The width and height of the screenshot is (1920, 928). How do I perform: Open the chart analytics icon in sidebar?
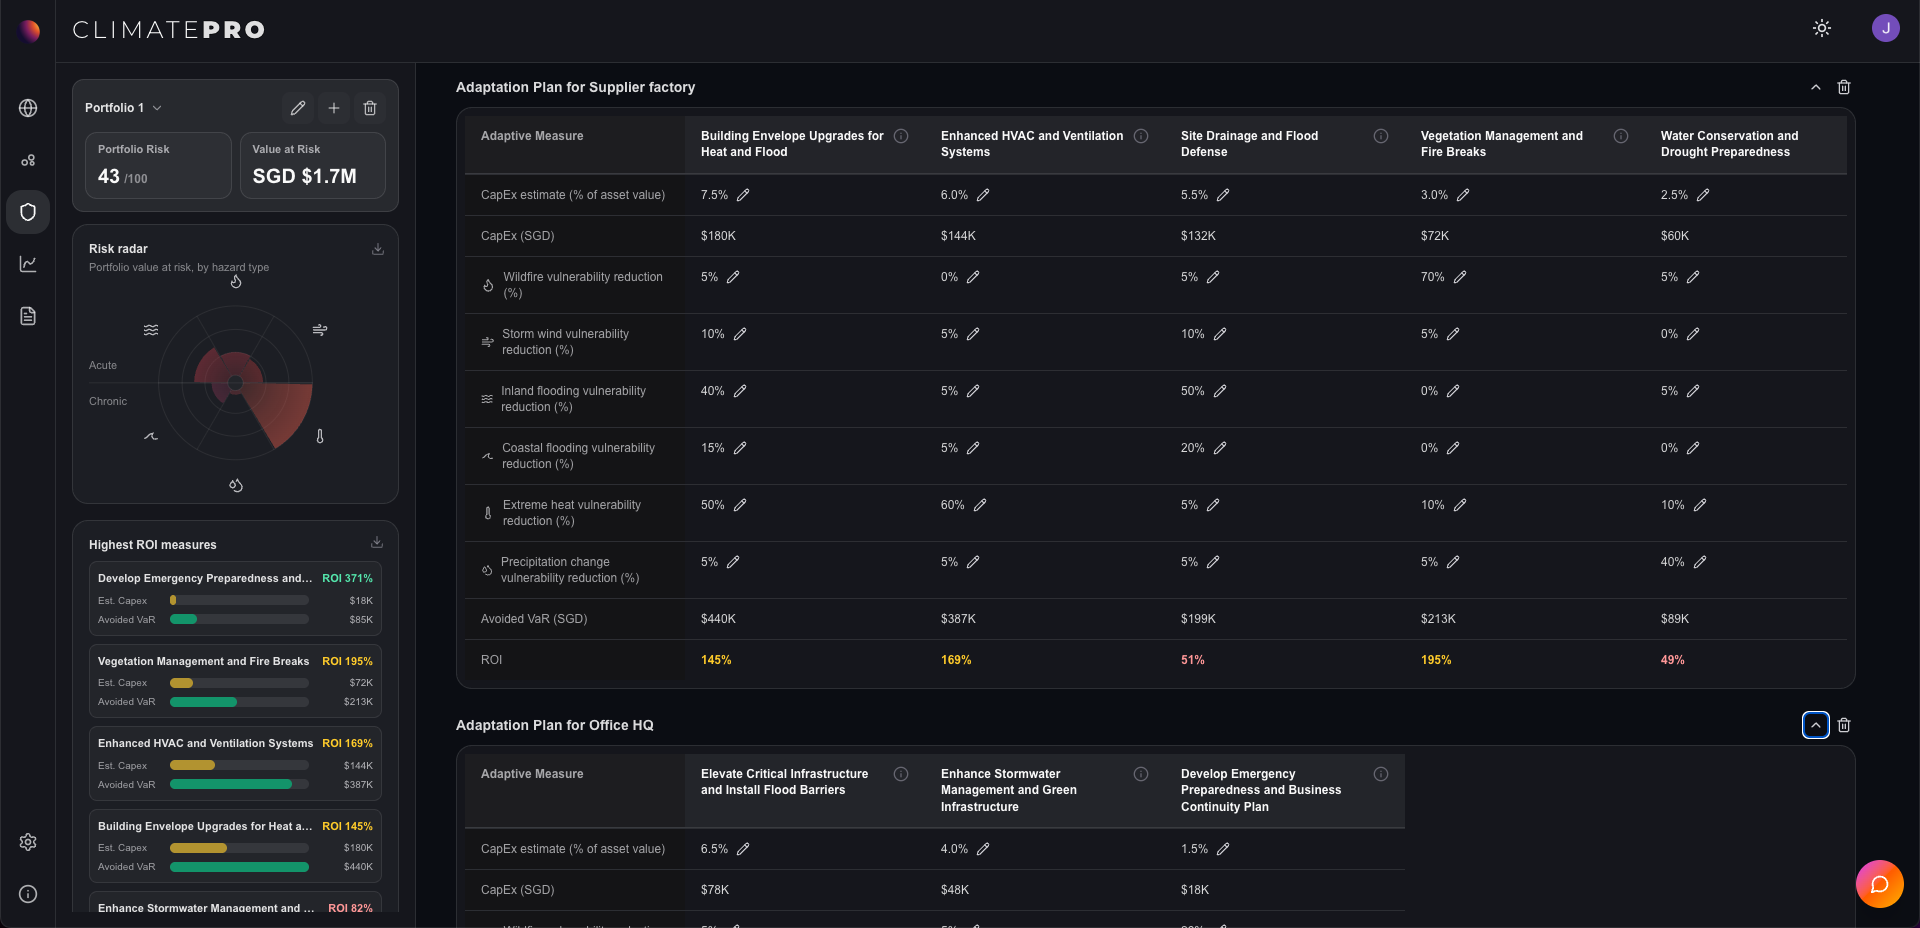pyautogui.click(x=28, y=264)
